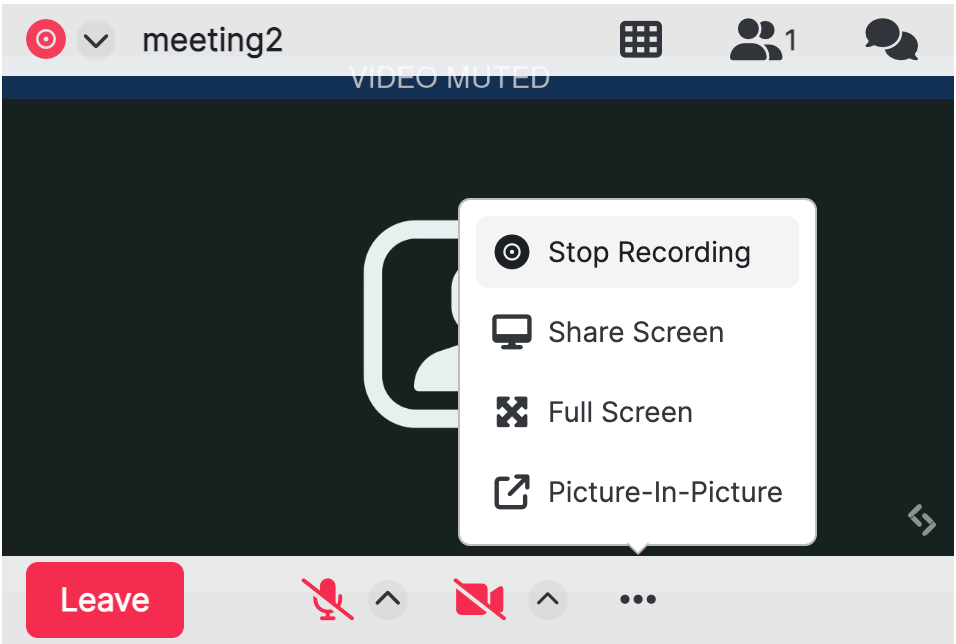Viewport: 956px width, 644px height.
Task: Show the participants list
Action: [757, 39]
